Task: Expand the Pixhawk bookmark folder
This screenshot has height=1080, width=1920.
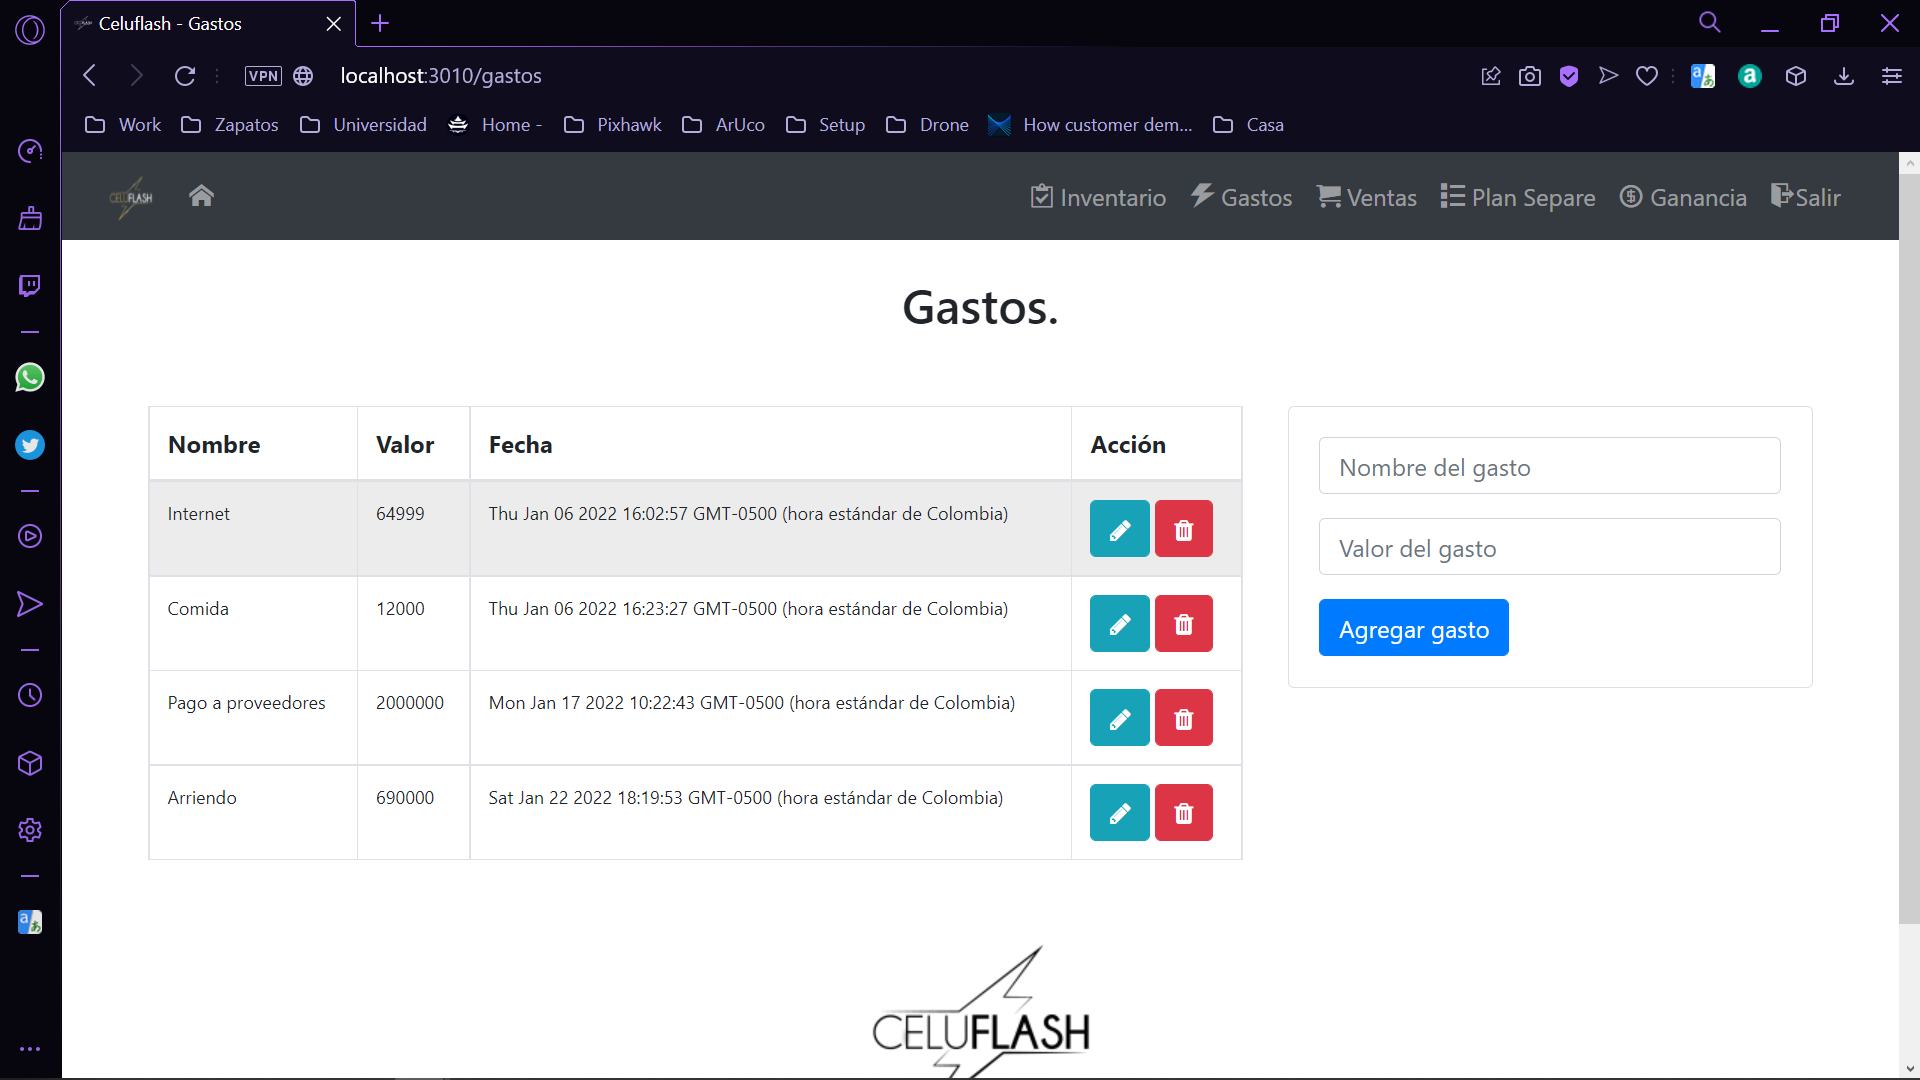Action: coord(613,125)
